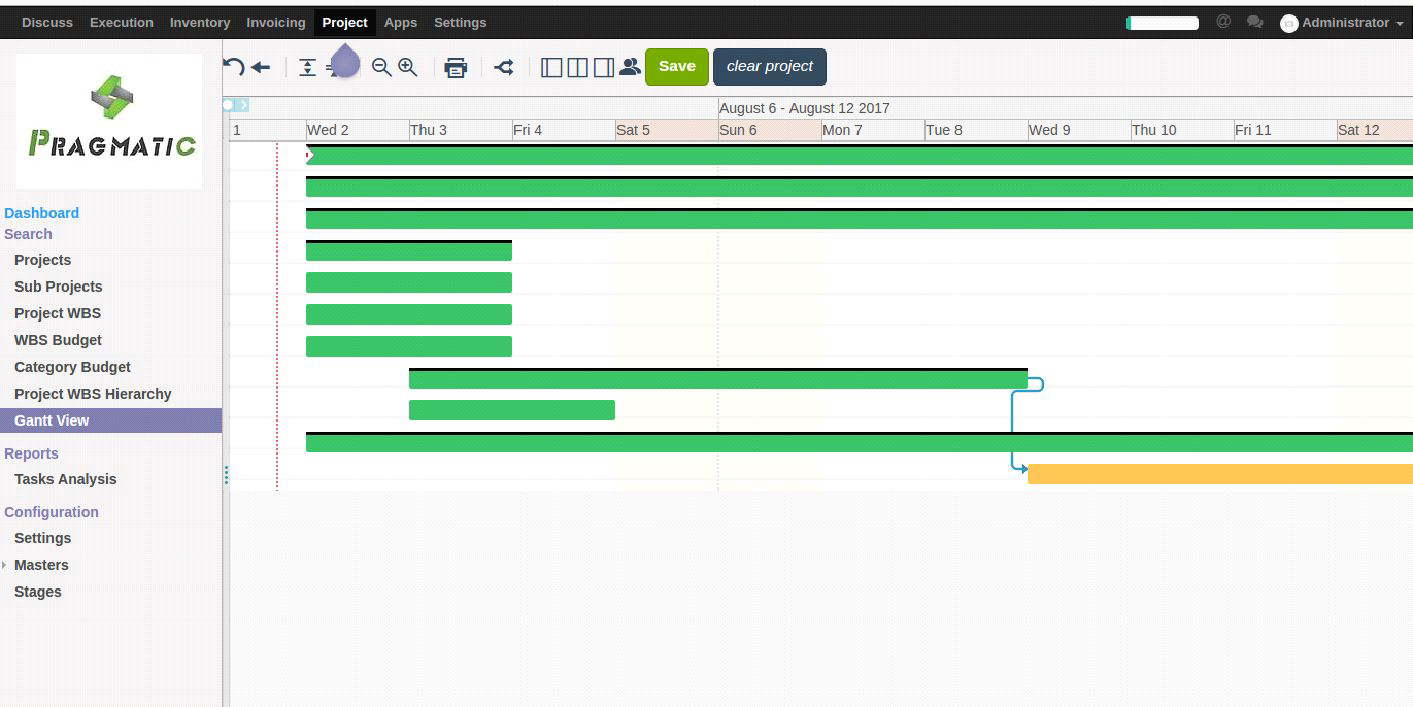Viewport: 1413px width, 707px height.
Task: Zoom in the Gantt timeline
Action: [408, 67]
